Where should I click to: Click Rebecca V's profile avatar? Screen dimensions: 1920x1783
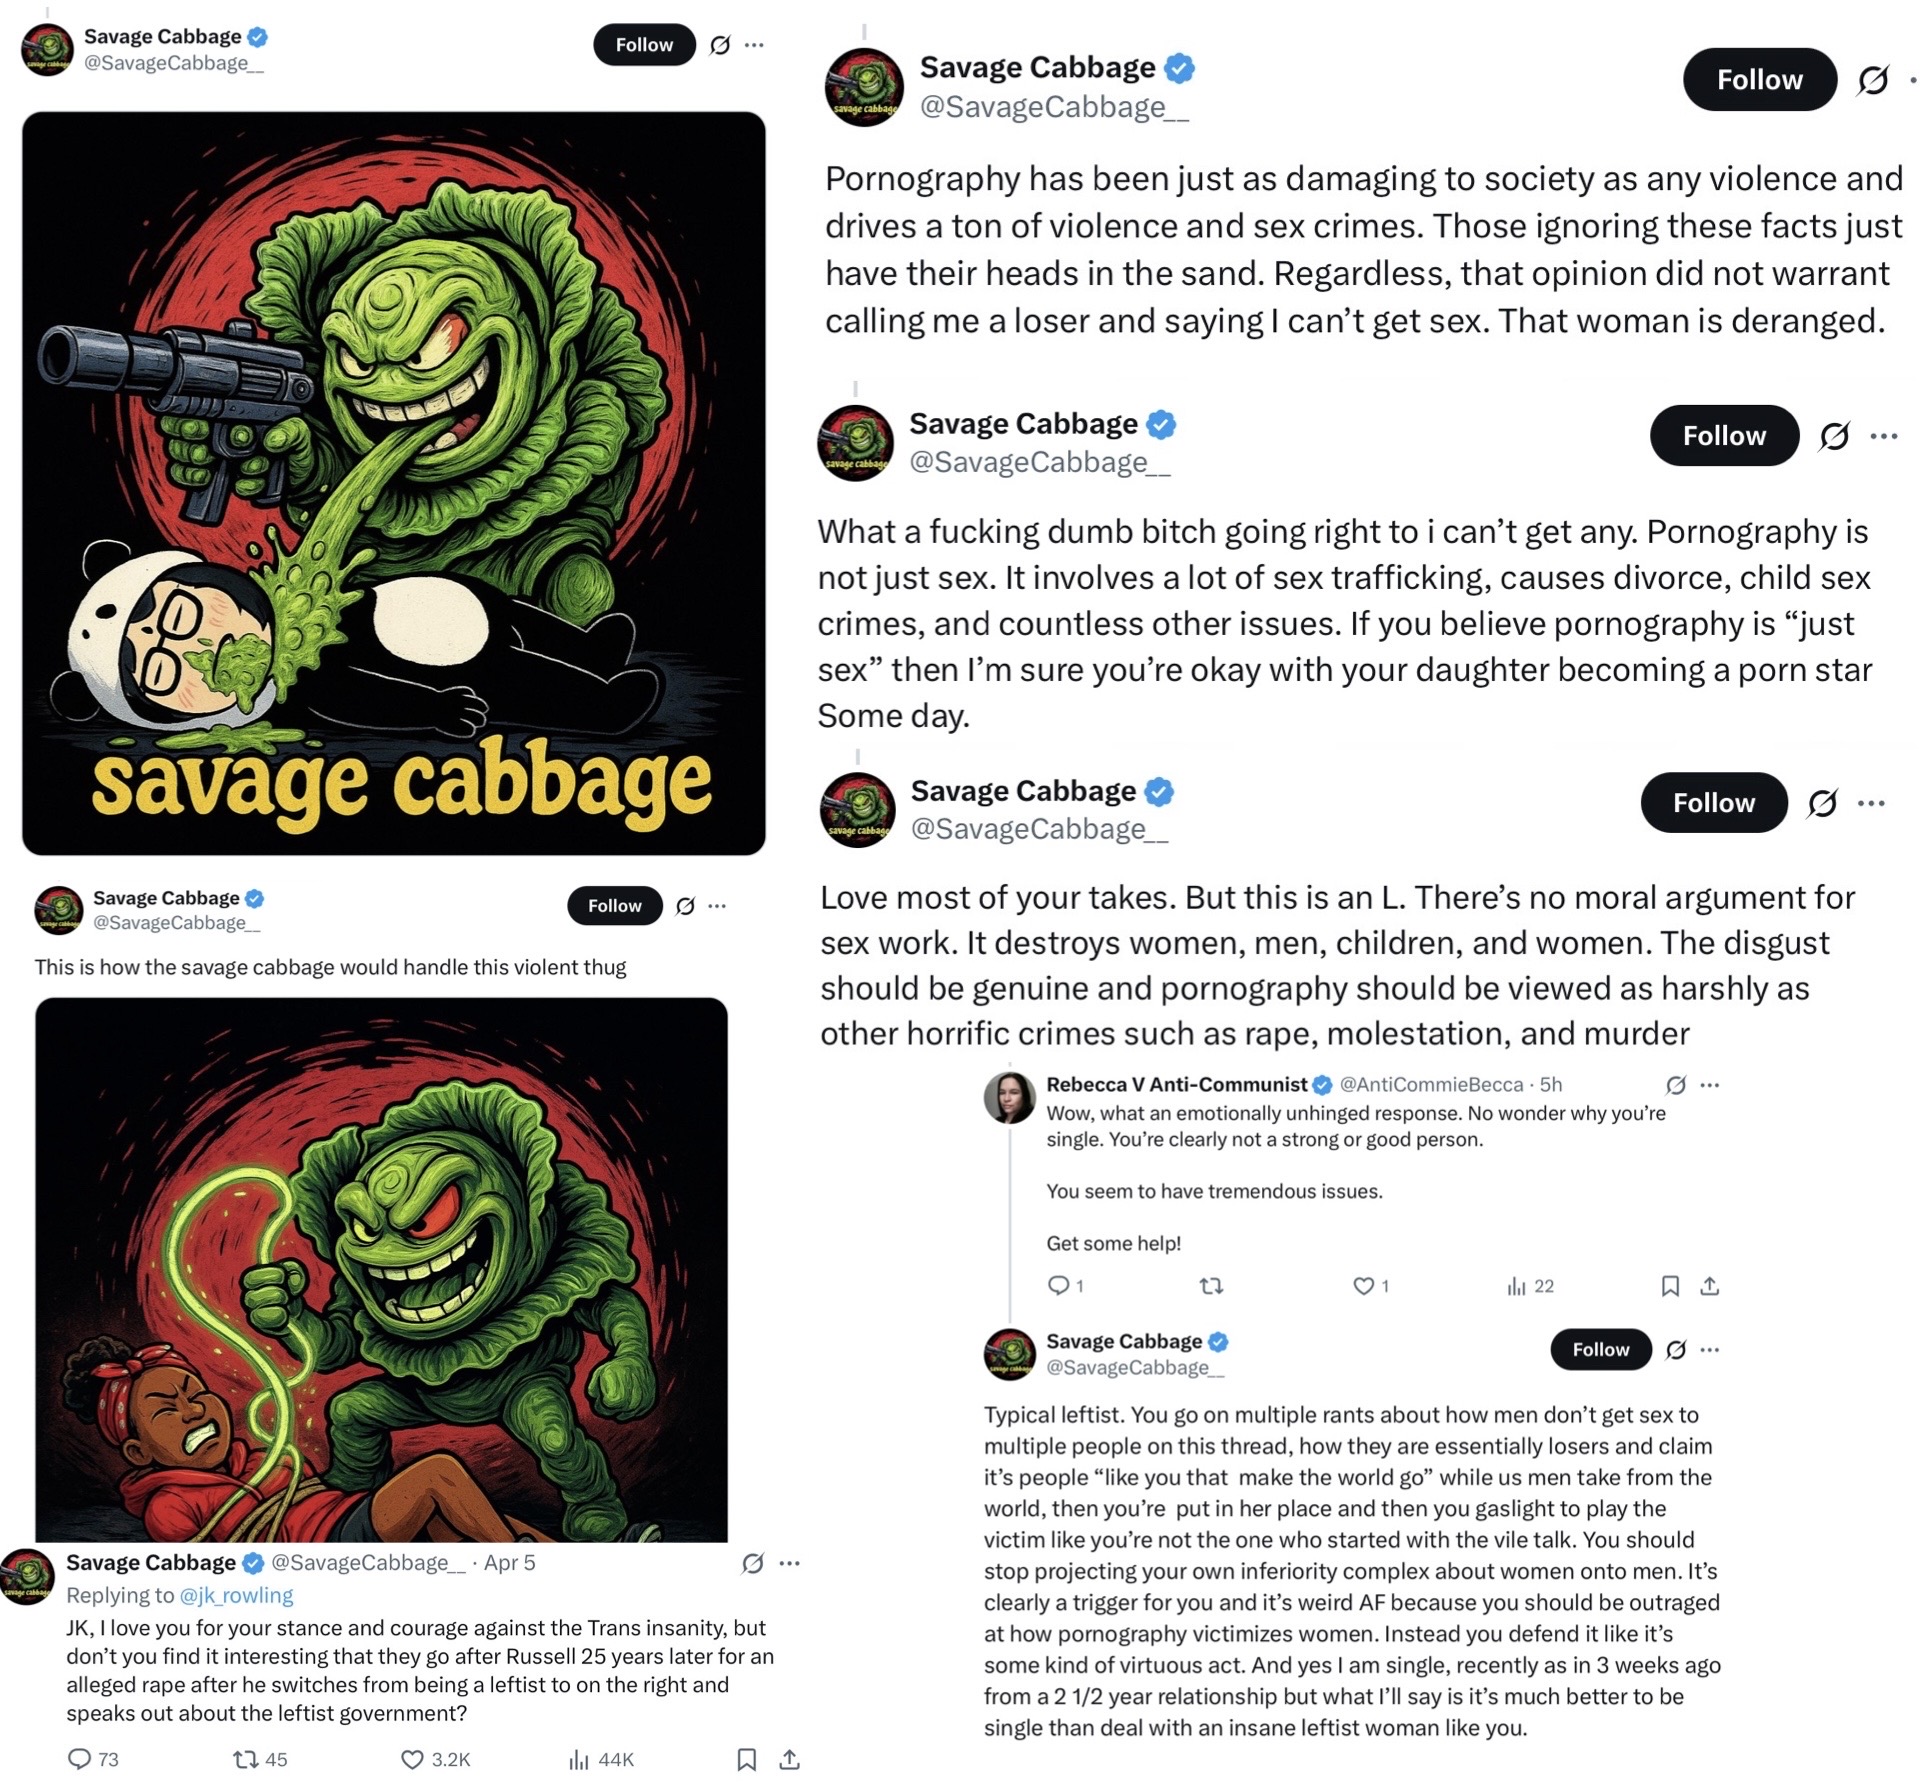[1009, 1097]
